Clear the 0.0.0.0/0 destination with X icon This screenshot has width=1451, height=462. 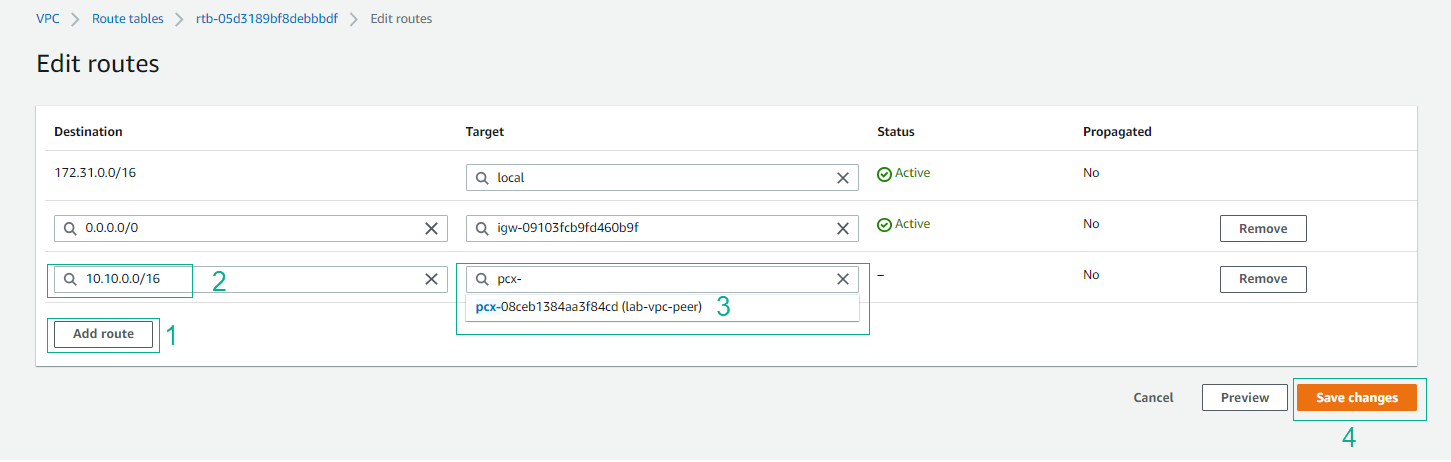[x=432, y=228]
